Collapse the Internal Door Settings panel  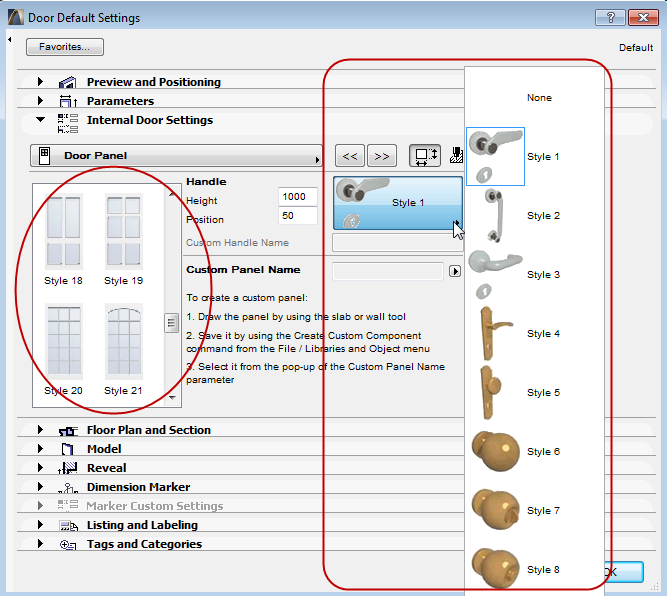40,120
